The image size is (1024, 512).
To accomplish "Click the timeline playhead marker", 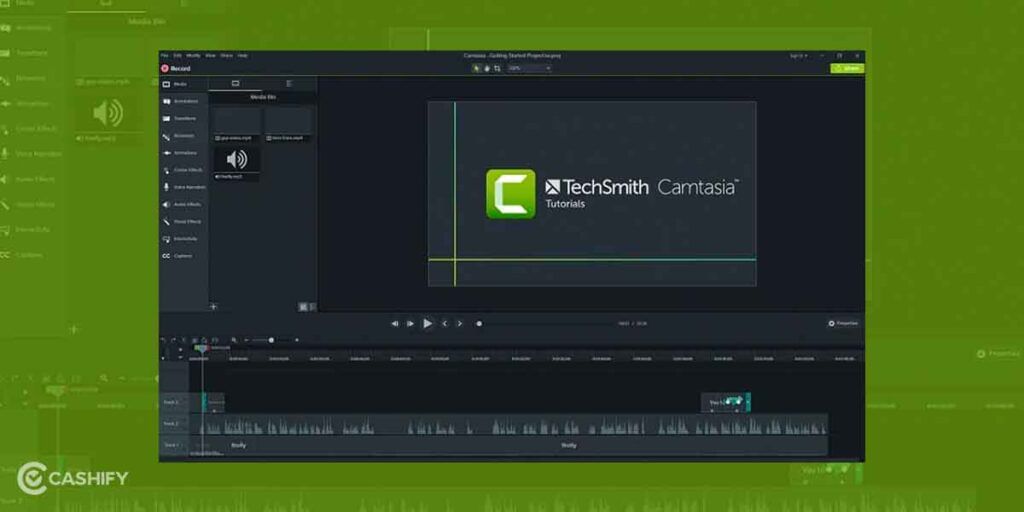I will [201, 348].
